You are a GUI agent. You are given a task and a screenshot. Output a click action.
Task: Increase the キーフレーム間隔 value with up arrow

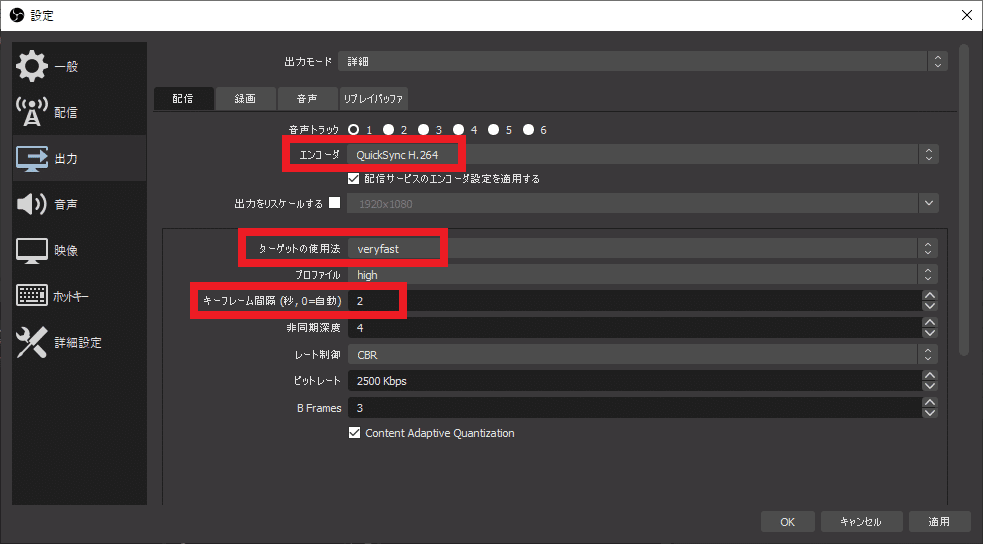point(930,295)
